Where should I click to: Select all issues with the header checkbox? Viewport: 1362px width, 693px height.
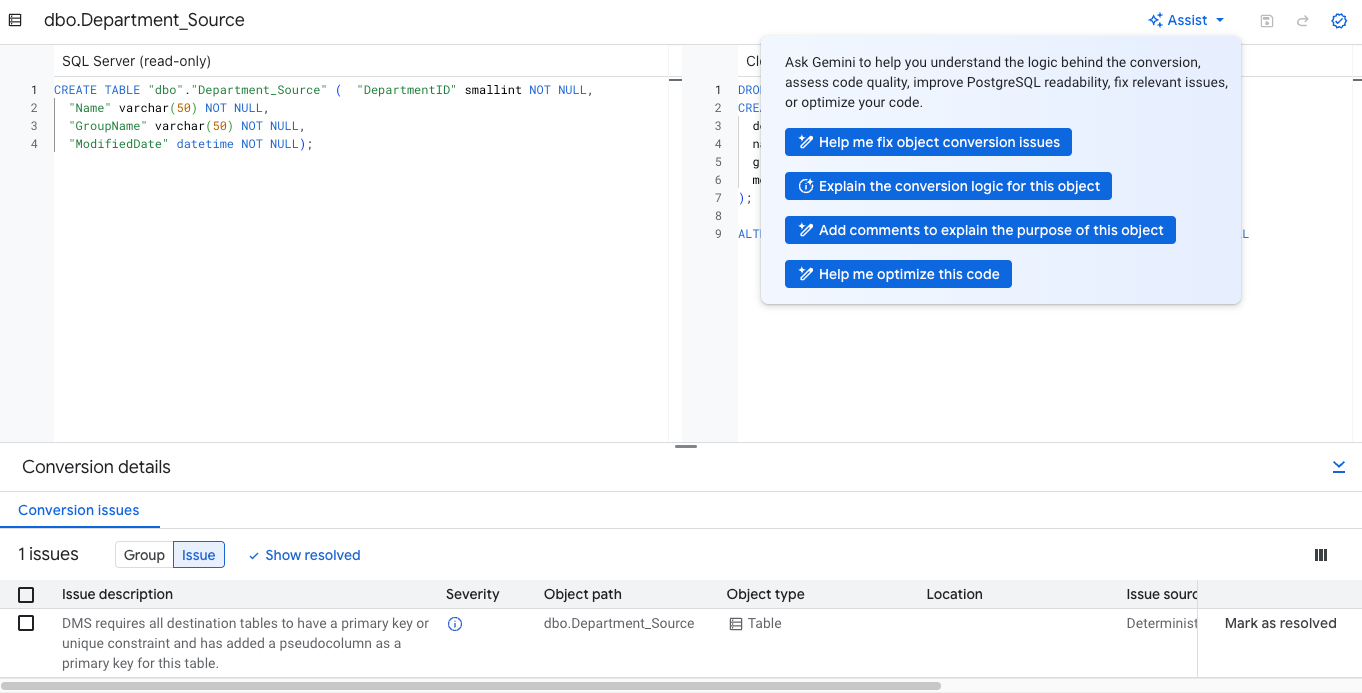click(x=26, y=594)
